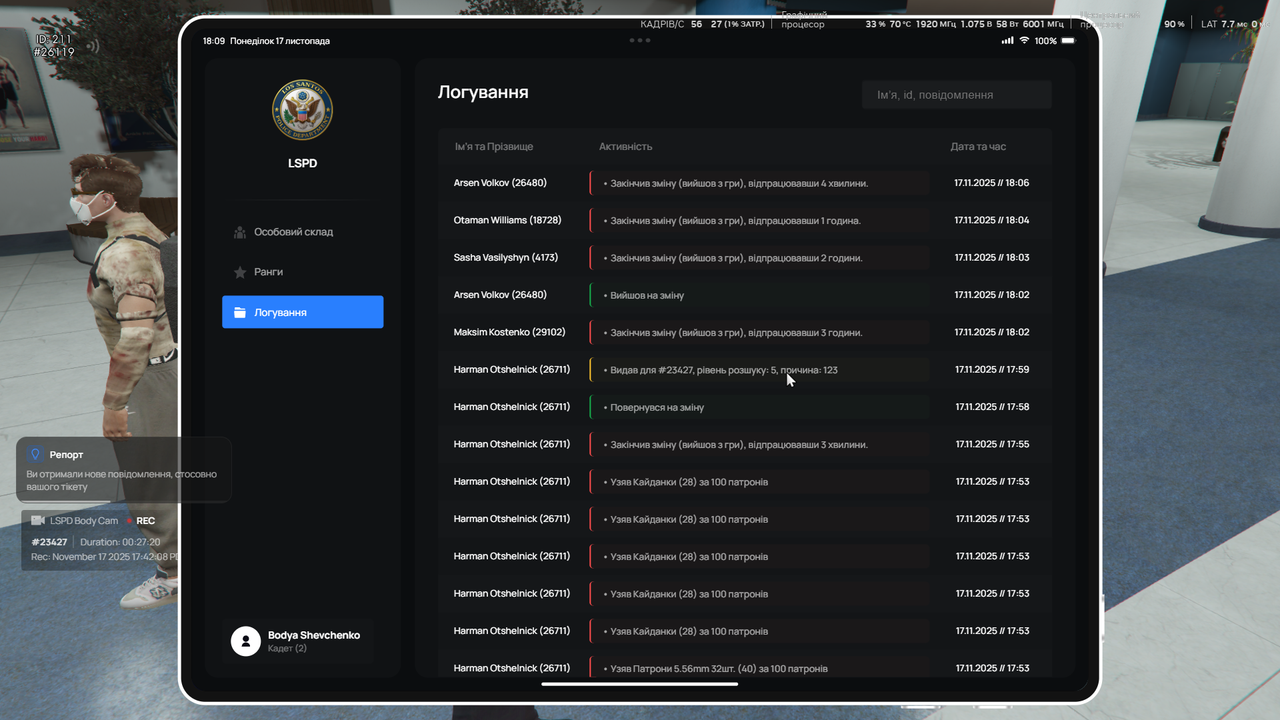
Task: Click activity відпрацювавши 1 година entry
Action: point(759,220)
